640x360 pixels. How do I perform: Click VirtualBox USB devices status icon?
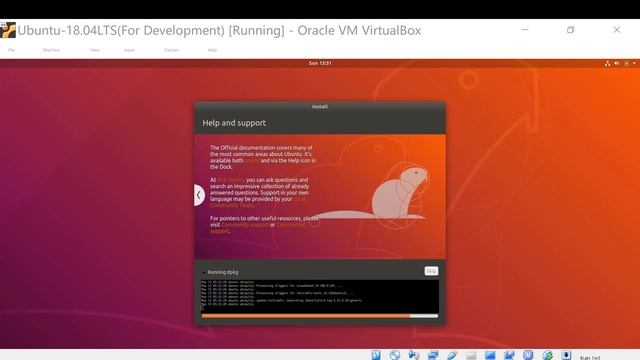point(452,355)
